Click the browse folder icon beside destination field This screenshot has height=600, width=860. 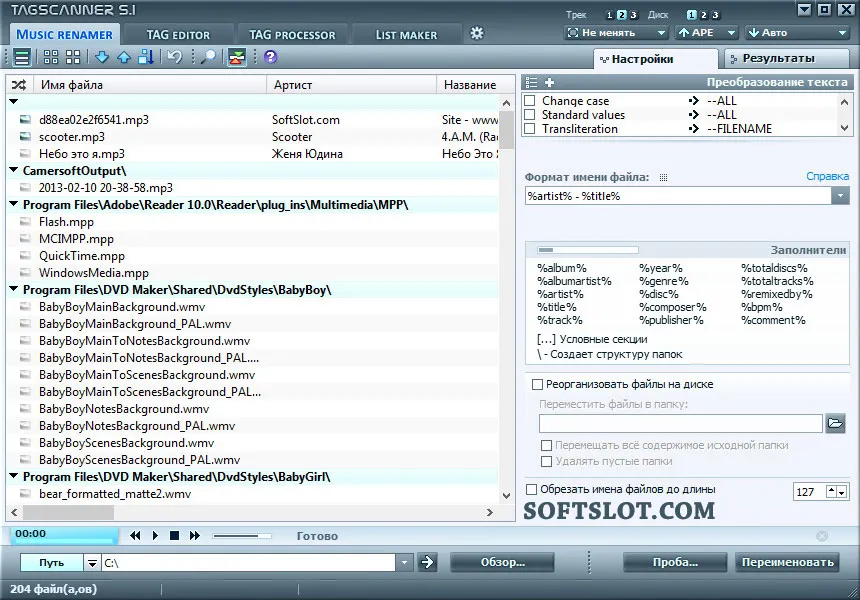click(835, 423)
